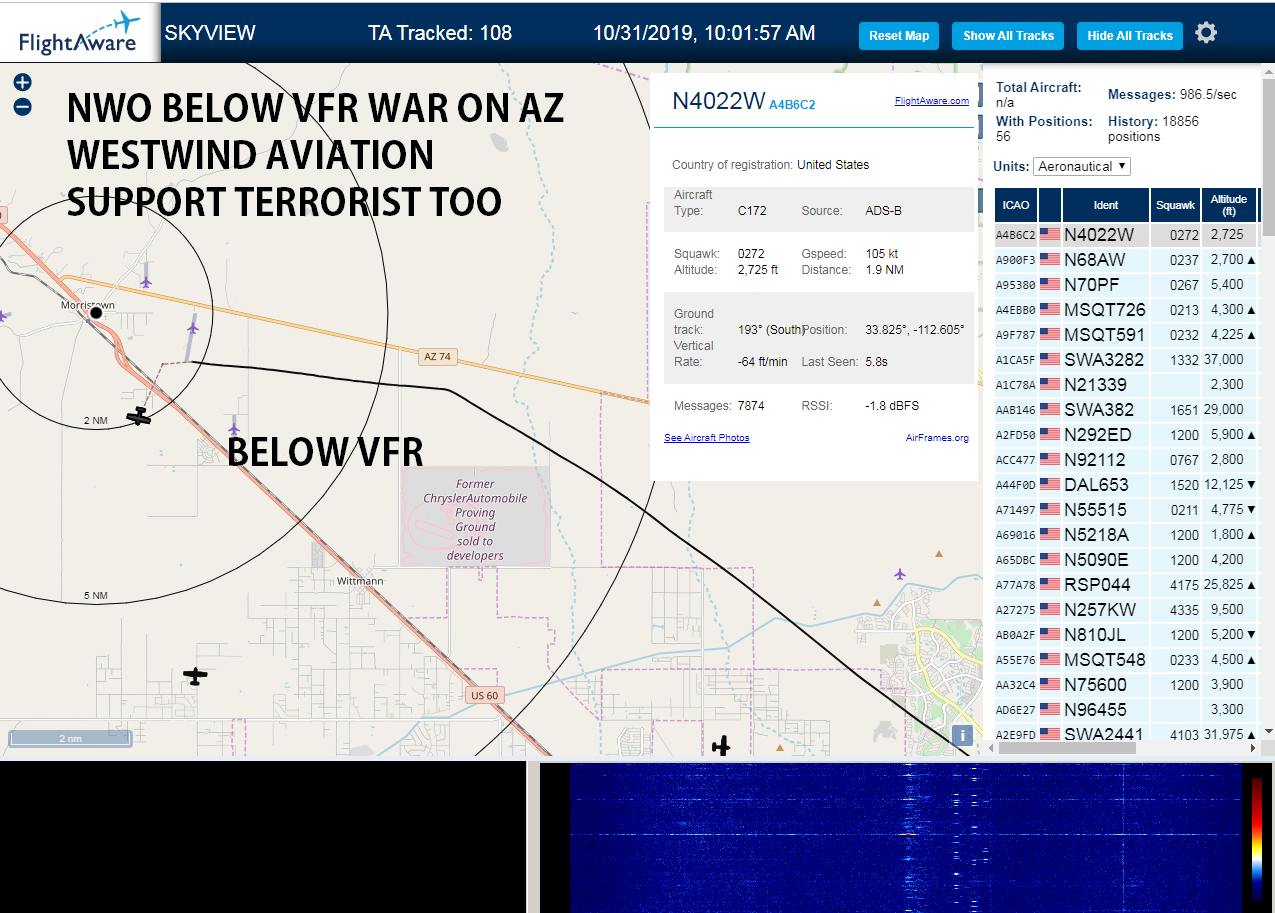Select the SWA2441 aircraft row
The image size is (1275, 913).
click(x=1127, y=733)
